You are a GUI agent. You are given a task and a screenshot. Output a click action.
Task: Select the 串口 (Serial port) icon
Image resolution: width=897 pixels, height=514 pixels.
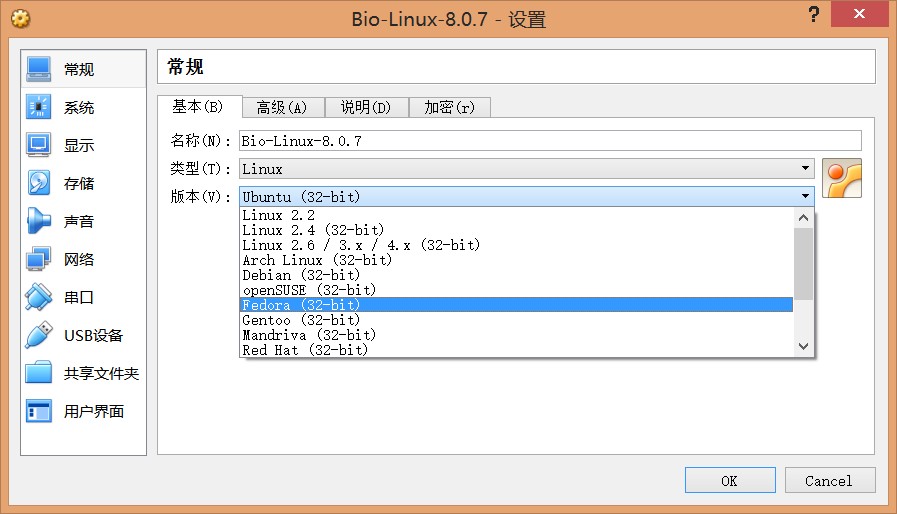click(x=38, y=297)
